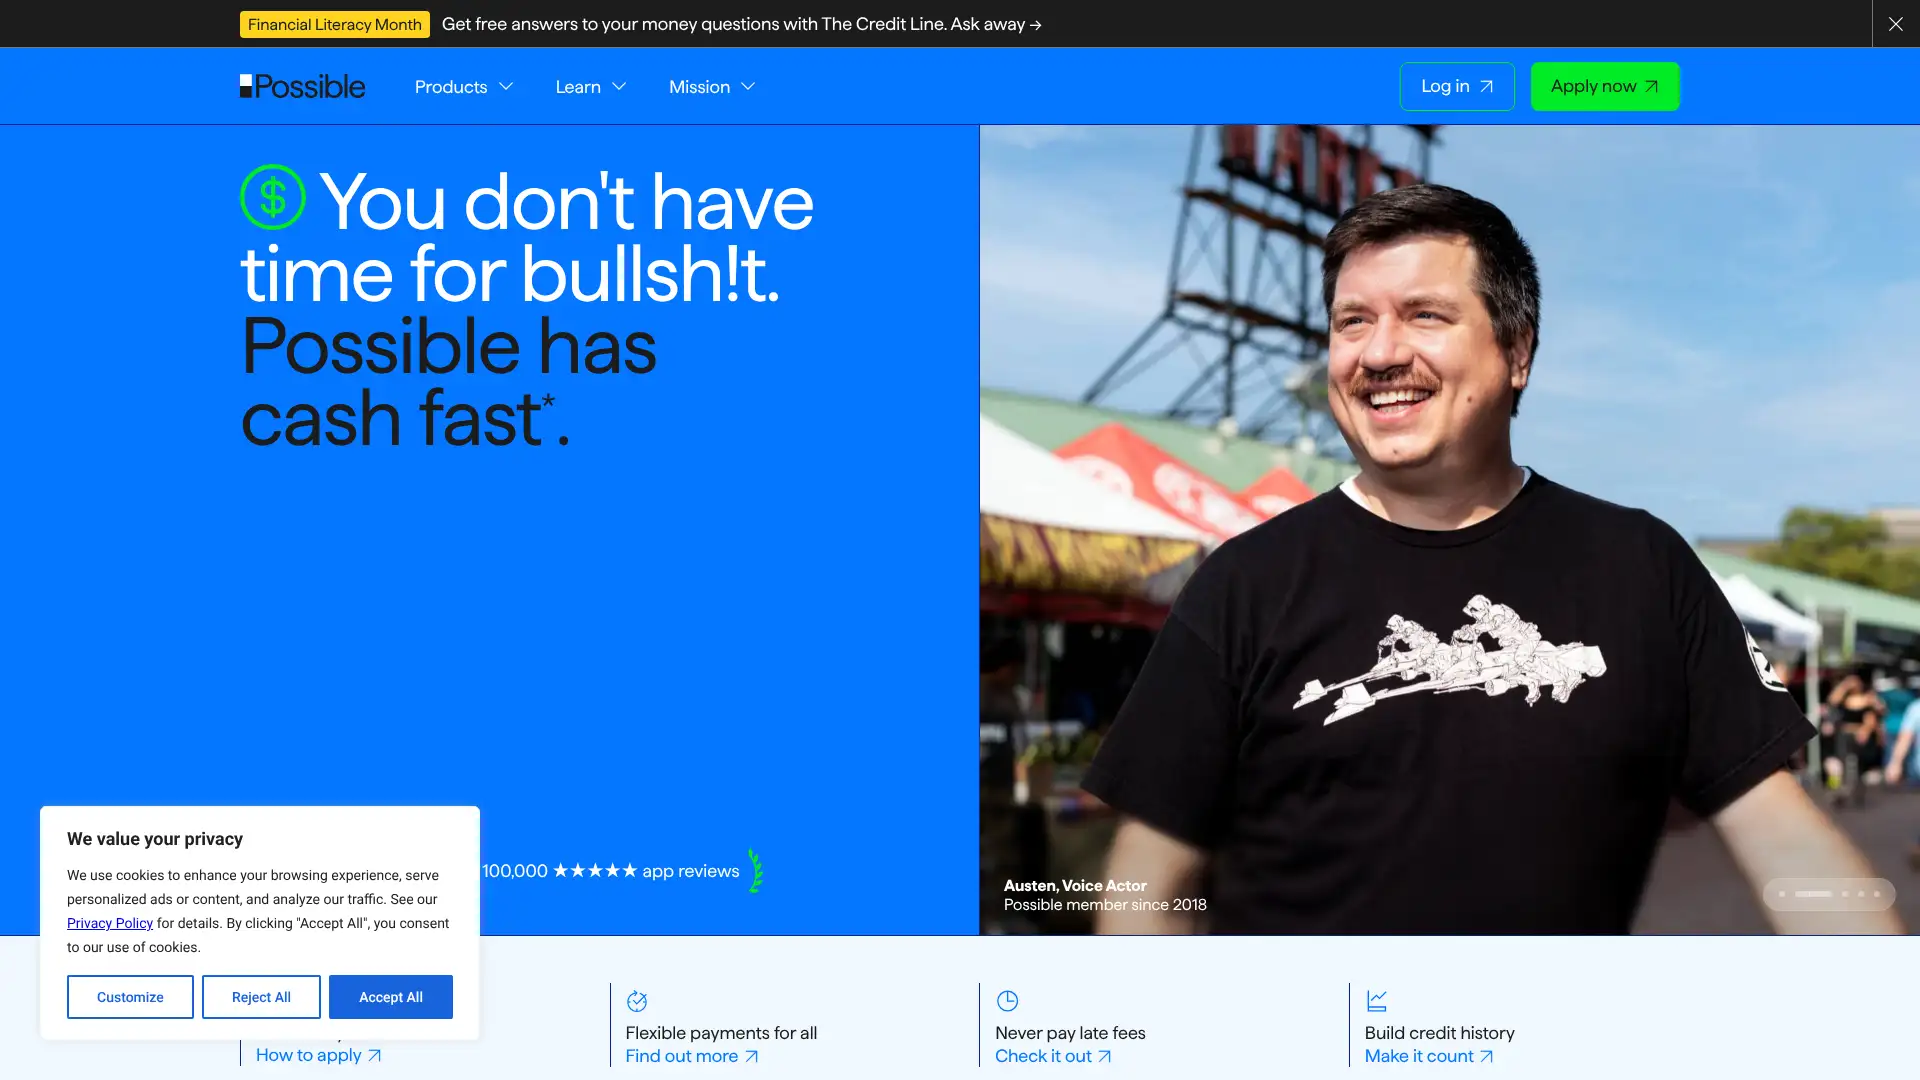This screenshot has width=1920, height=1080.
Task: Expand the Mission dropdown menu
Action: (x=712, y=87)
